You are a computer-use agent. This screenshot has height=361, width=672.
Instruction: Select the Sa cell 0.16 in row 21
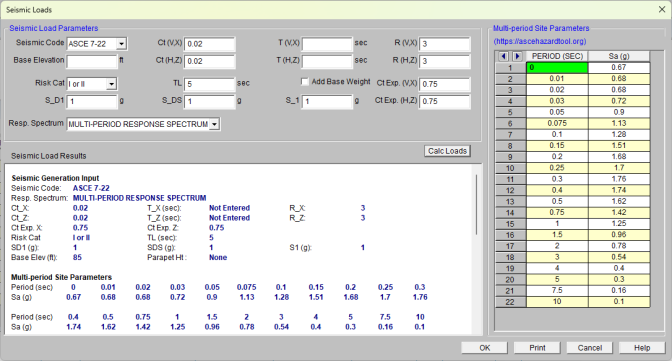point(619,291)
